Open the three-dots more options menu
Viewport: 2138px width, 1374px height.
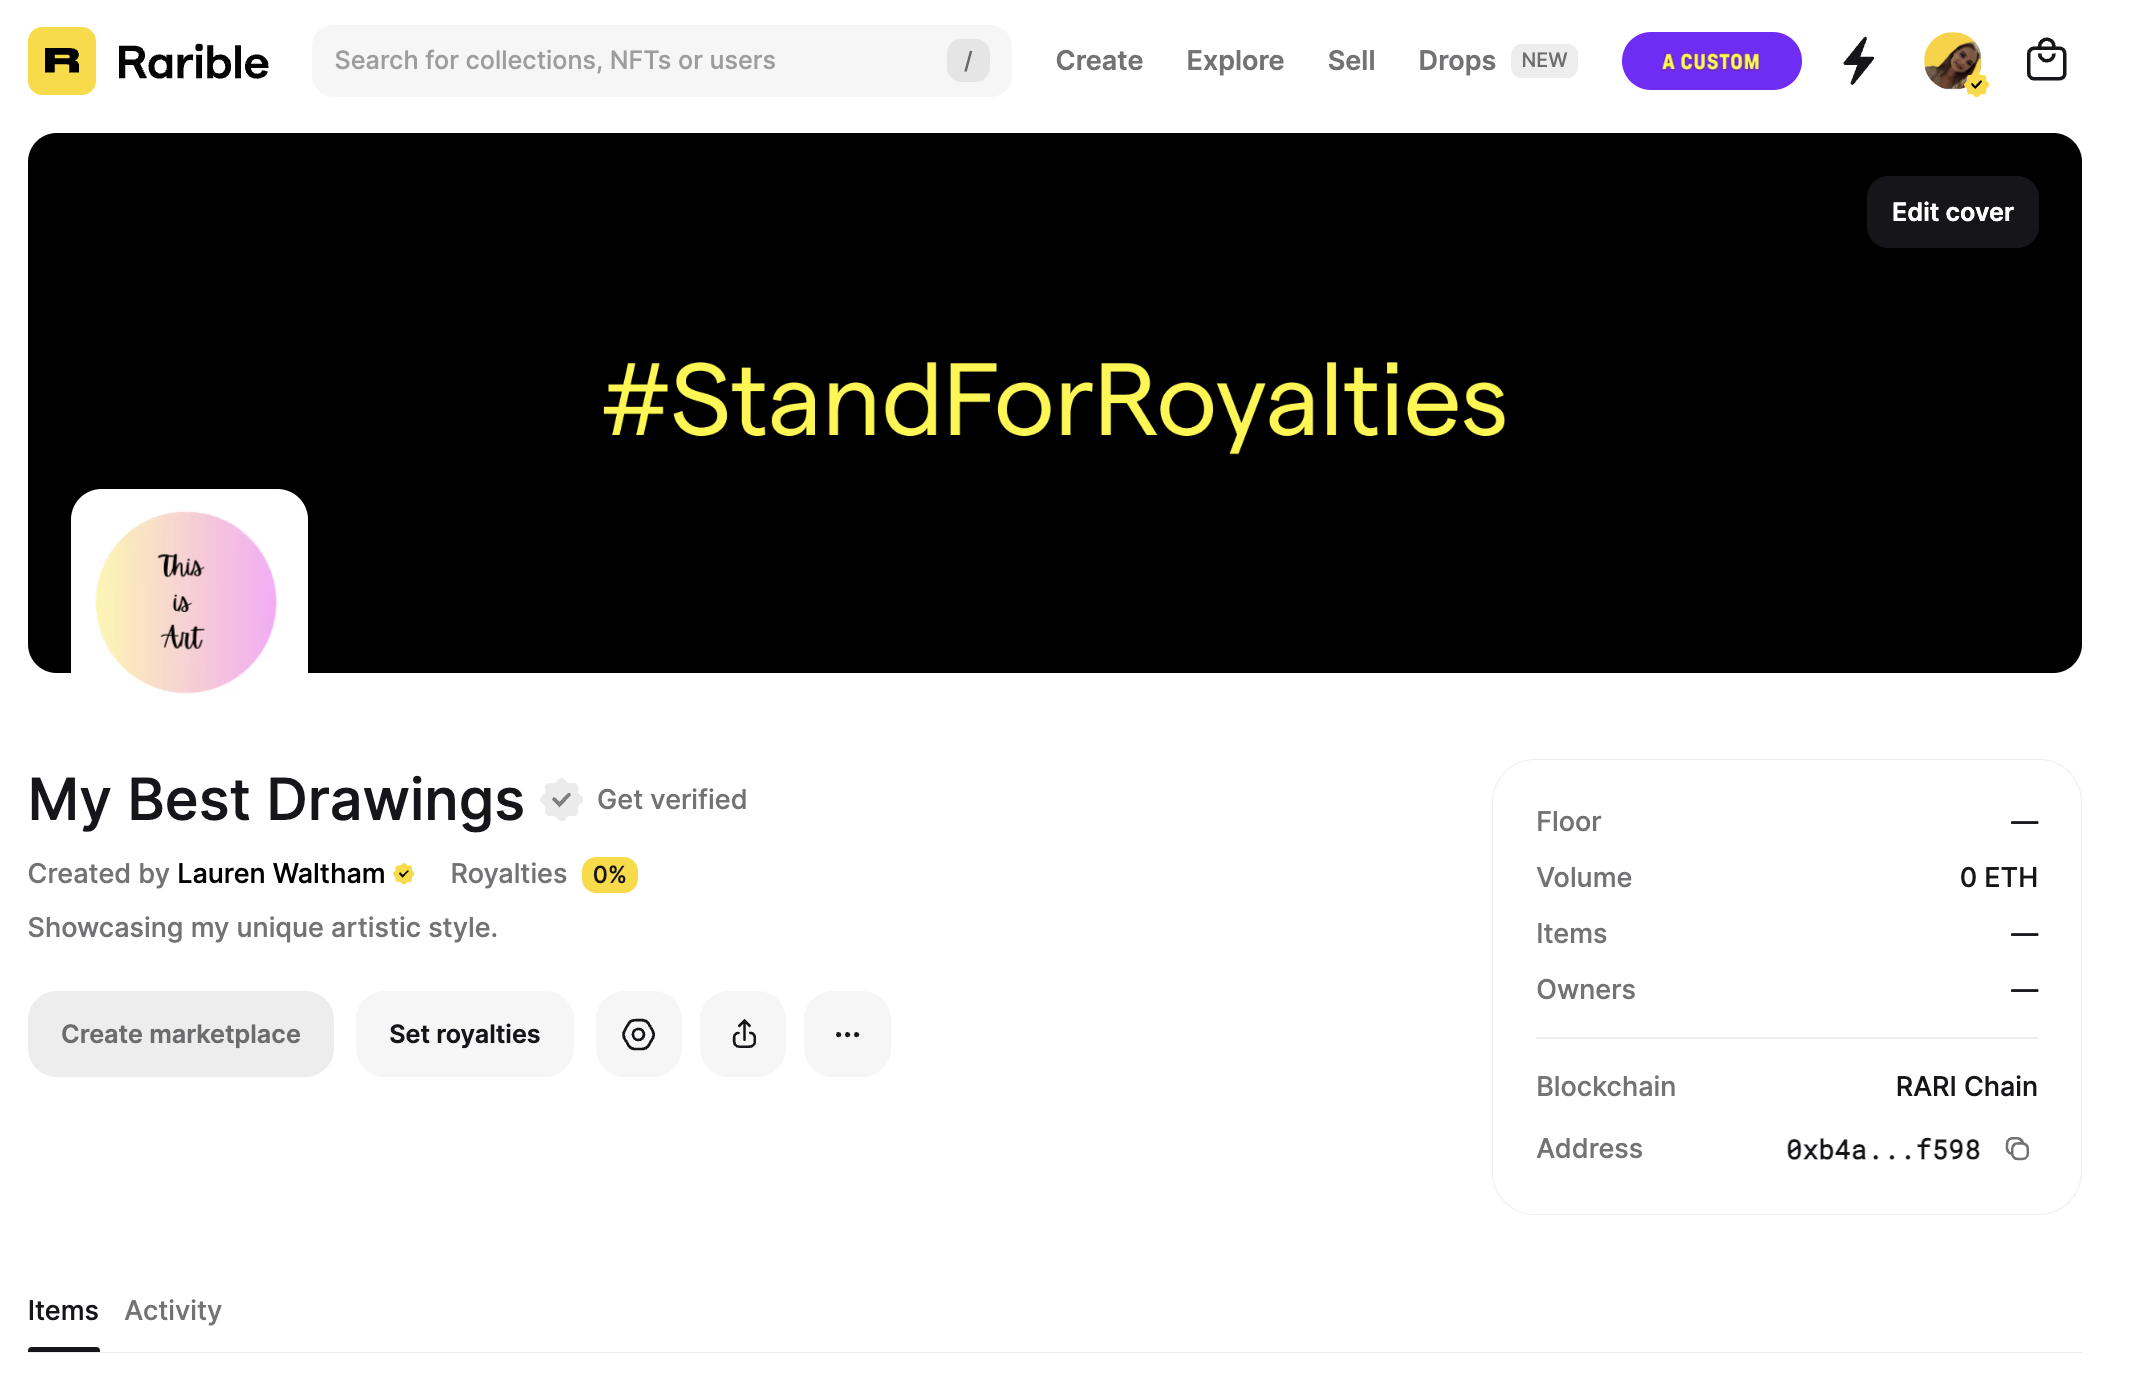click(x=847, y=1034)
